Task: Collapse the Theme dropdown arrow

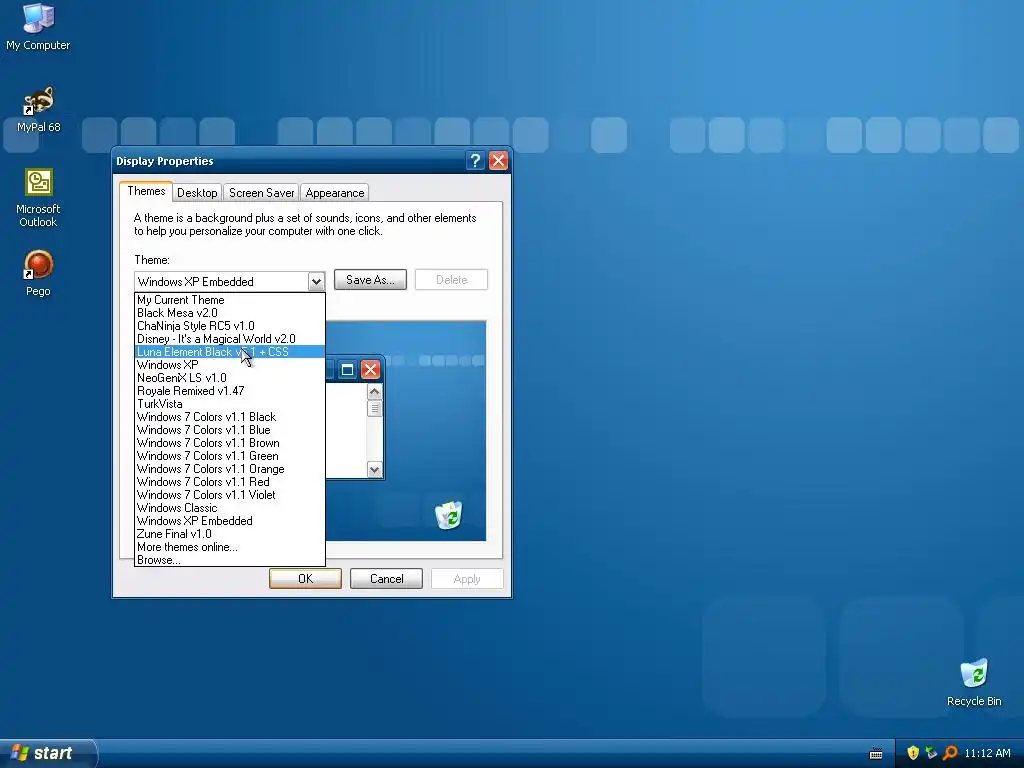Action: pyautogui.click(x=316, y=281)
